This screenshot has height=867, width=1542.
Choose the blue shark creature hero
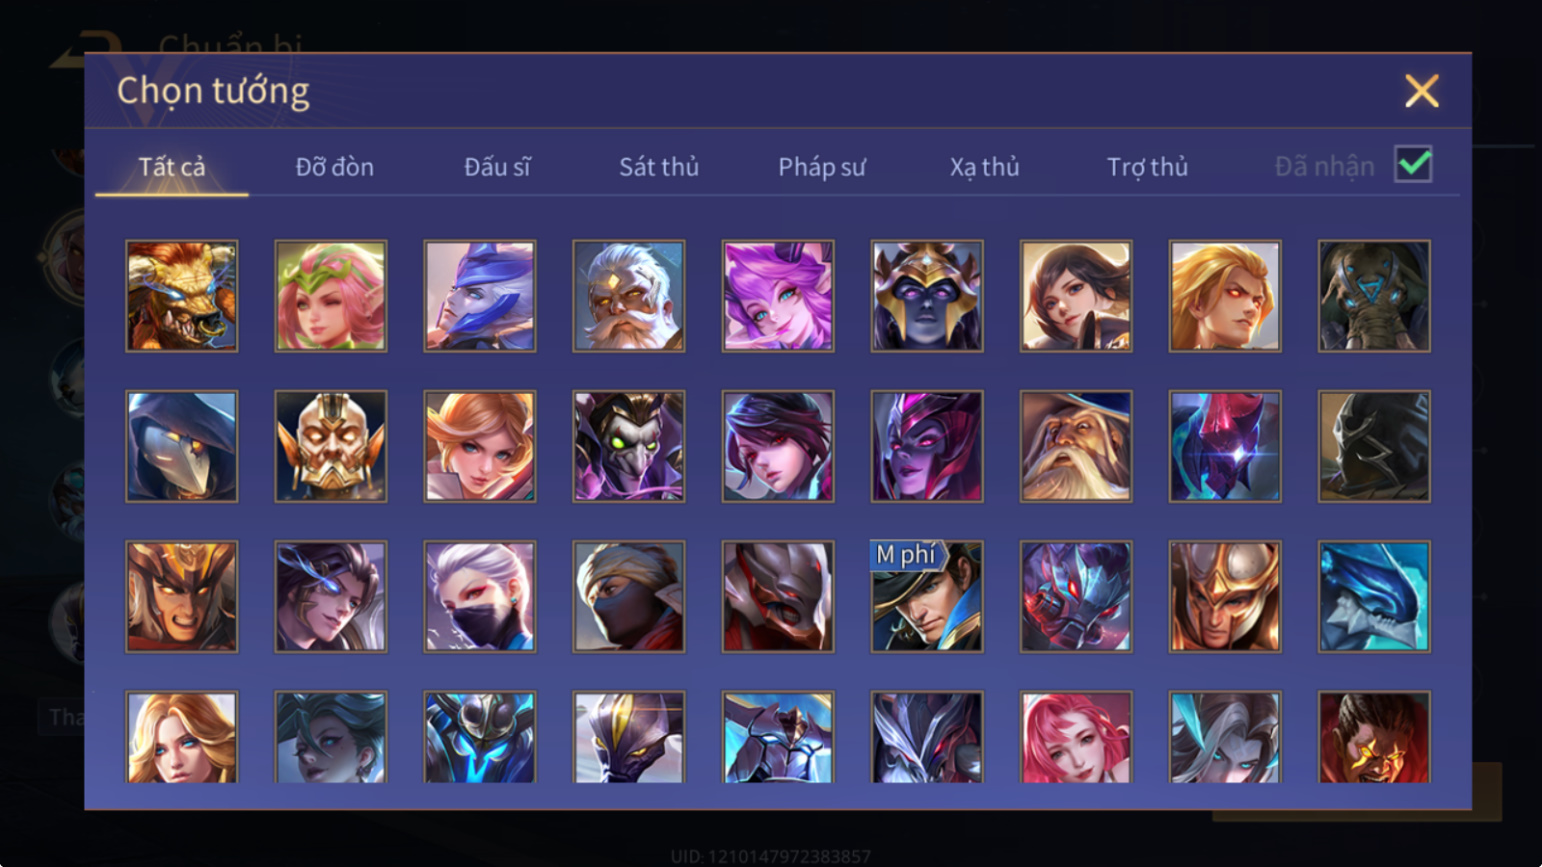tap(1374, 597)
